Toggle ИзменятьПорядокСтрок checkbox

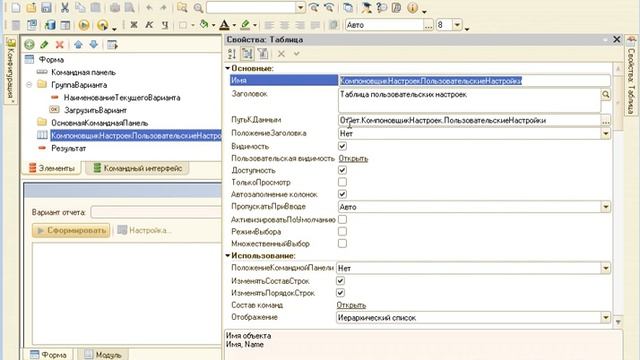tap(340, 293)
